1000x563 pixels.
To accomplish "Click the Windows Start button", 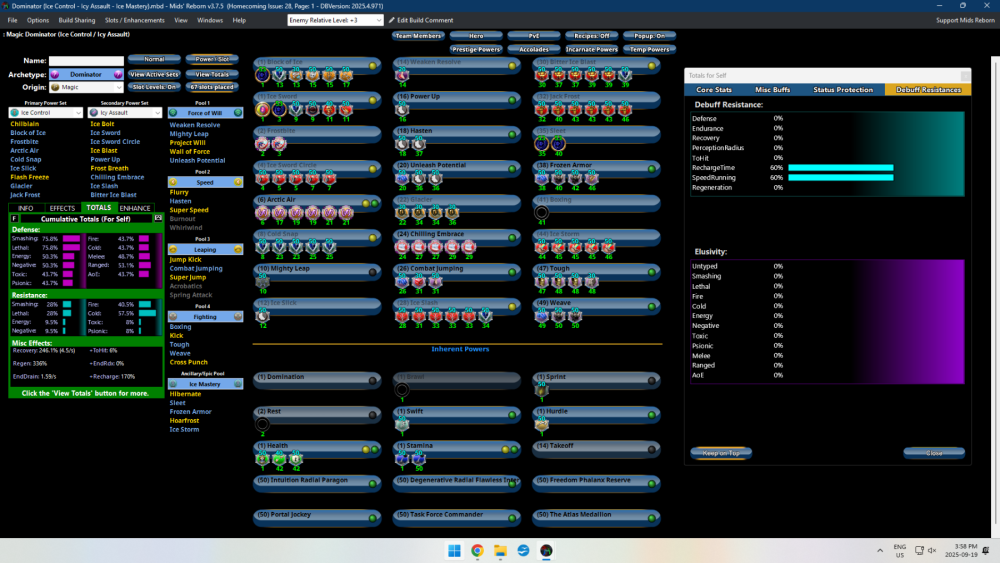I will coord(453,551).
